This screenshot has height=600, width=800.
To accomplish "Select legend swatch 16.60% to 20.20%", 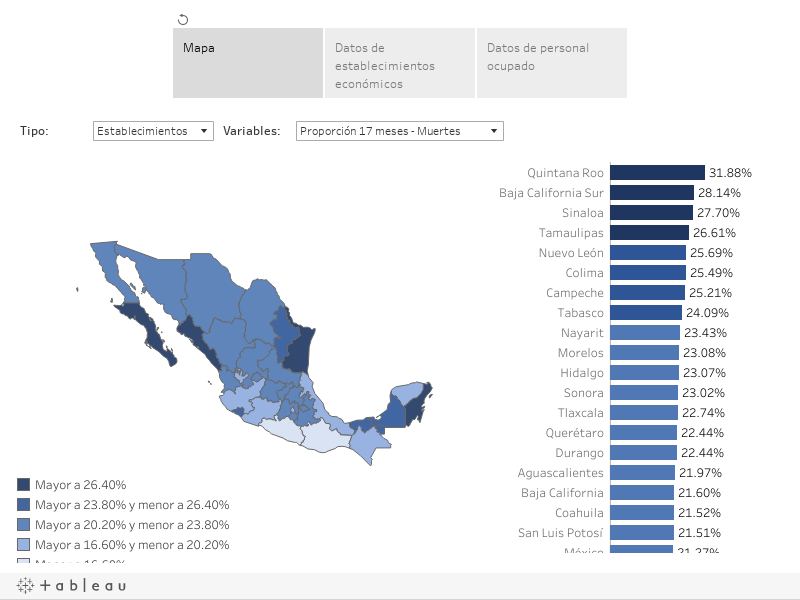I will [24, 545].
